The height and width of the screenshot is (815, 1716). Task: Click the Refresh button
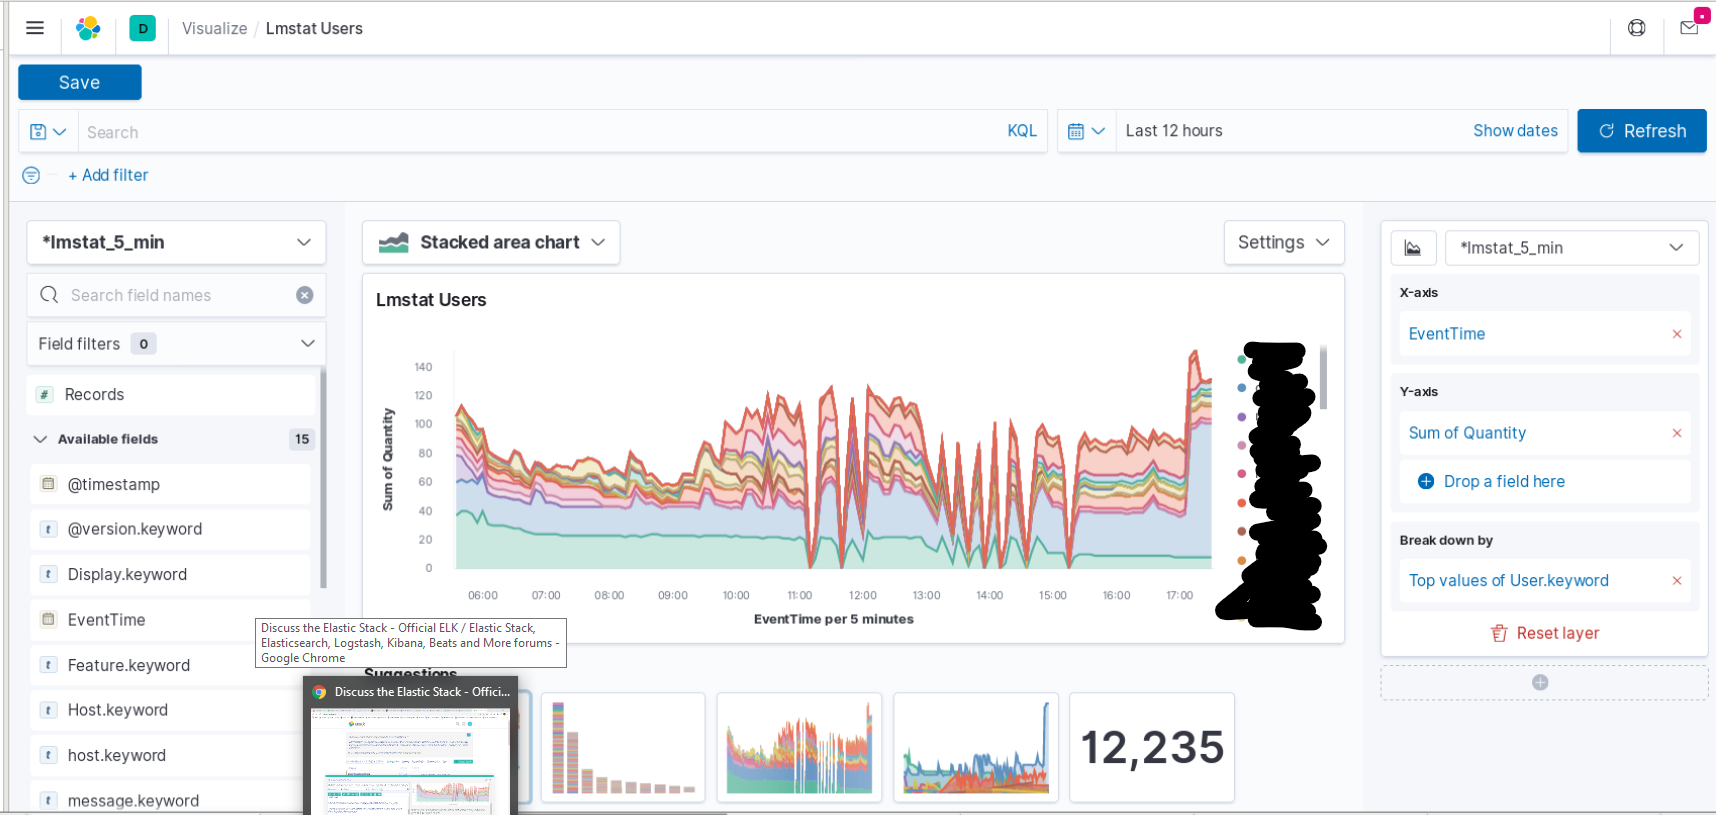(x=1642, y=131)
